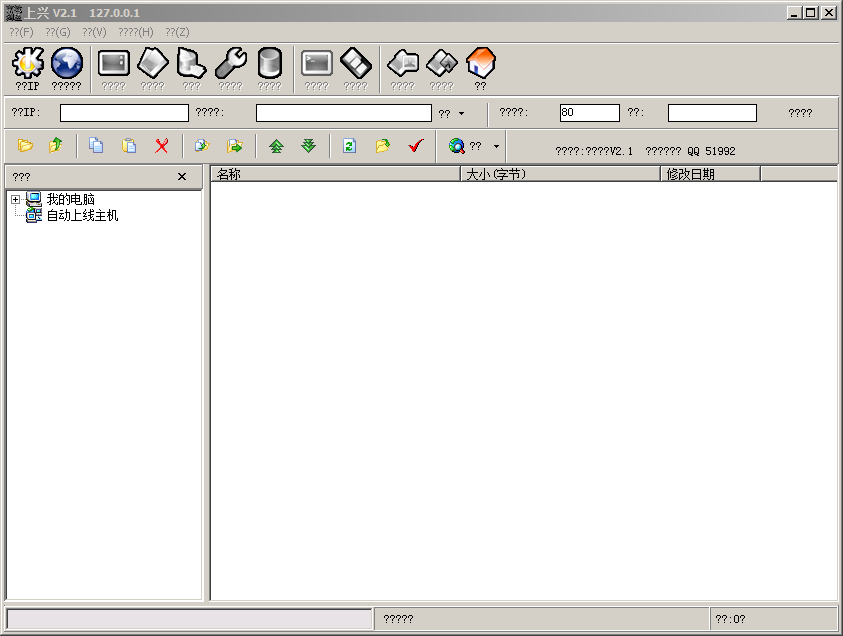This screenshot has height=636, width=843.
Task: Select 自动上线主机 in the tree
Action: pos(82,215)
